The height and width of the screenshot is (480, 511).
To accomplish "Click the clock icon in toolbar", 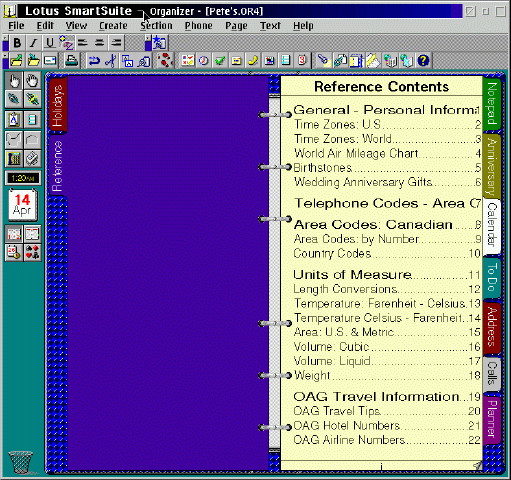I will pyautogui.click(x=204, y=61).
